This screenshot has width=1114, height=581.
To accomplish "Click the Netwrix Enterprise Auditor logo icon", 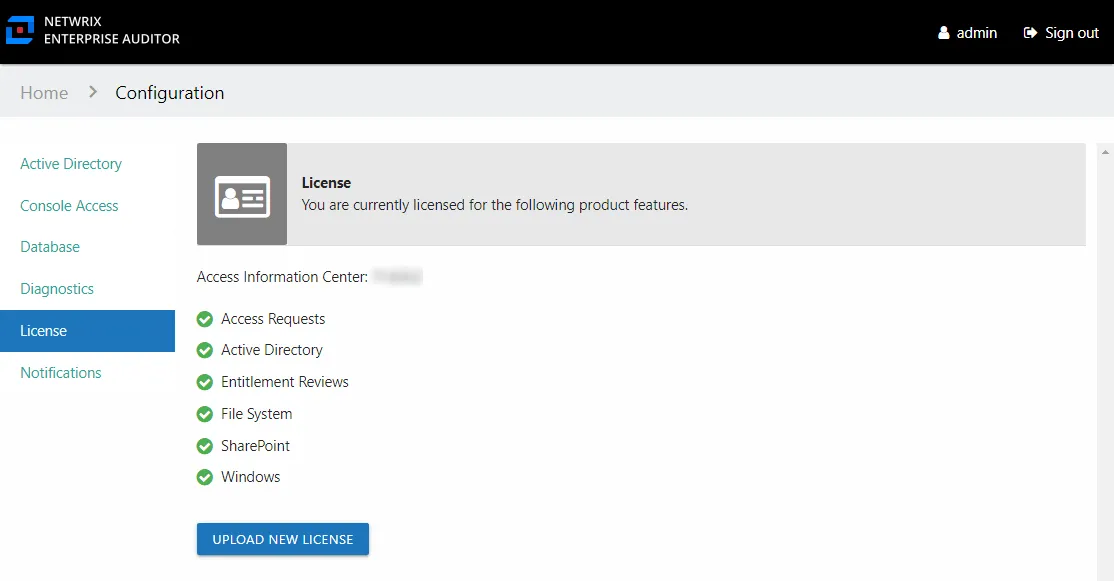I will coord(20,31).
